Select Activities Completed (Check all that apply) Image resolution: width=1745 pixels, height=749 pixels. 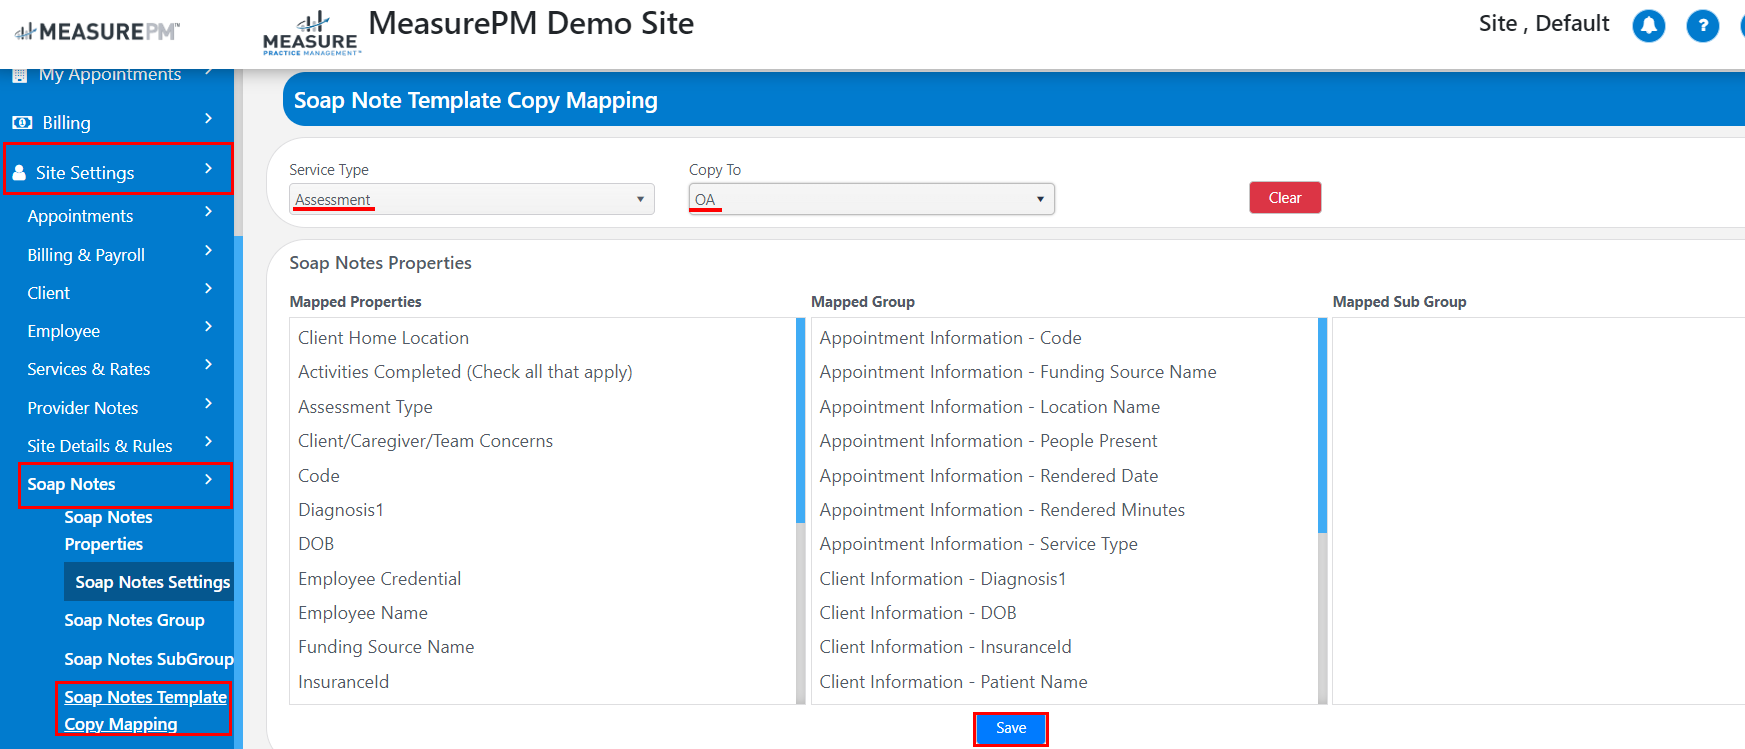pyautogui.click(x=465, y=372)
